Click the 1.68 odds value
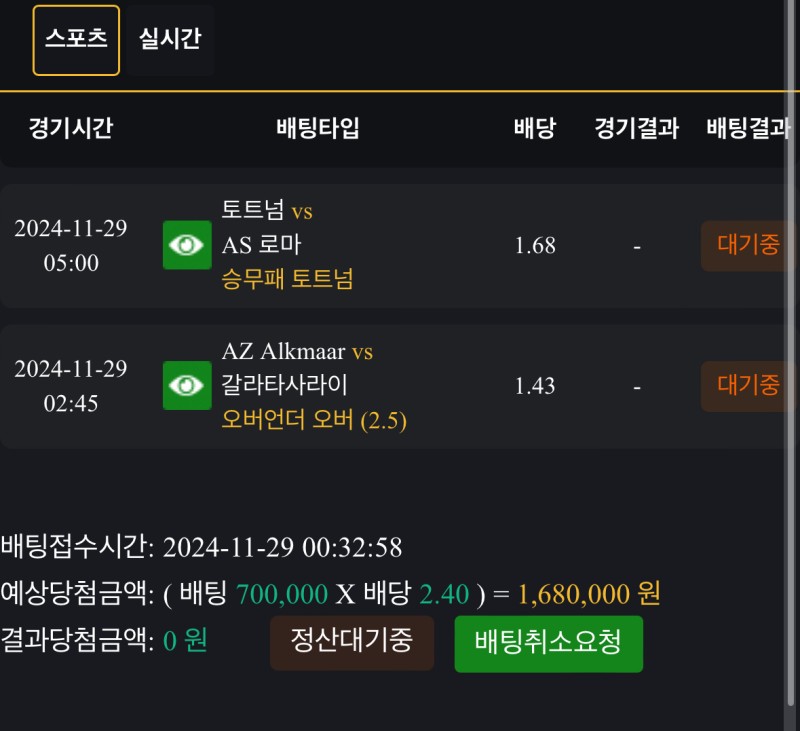The height and width of the screenshot is (731, 800). [x=534, y=245]
